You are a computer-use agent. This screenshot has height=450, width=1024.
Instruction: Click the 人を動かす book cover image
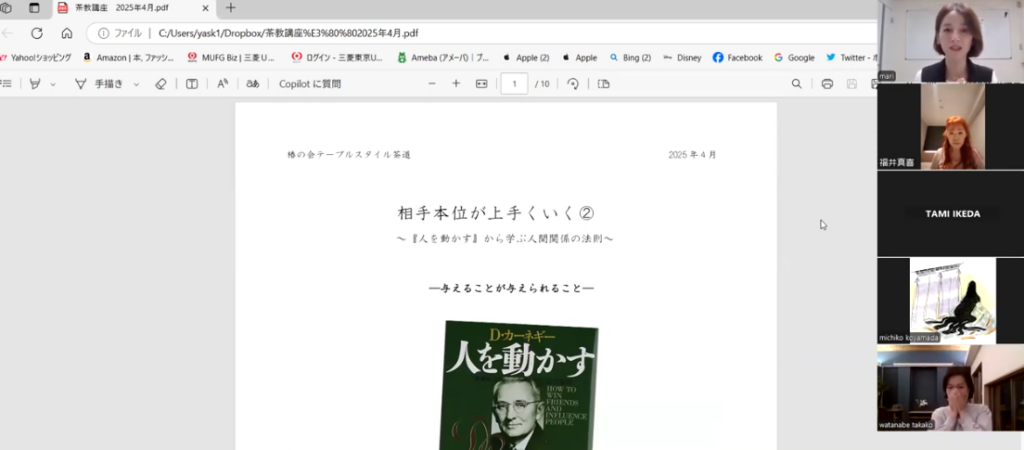coord(518,385)
